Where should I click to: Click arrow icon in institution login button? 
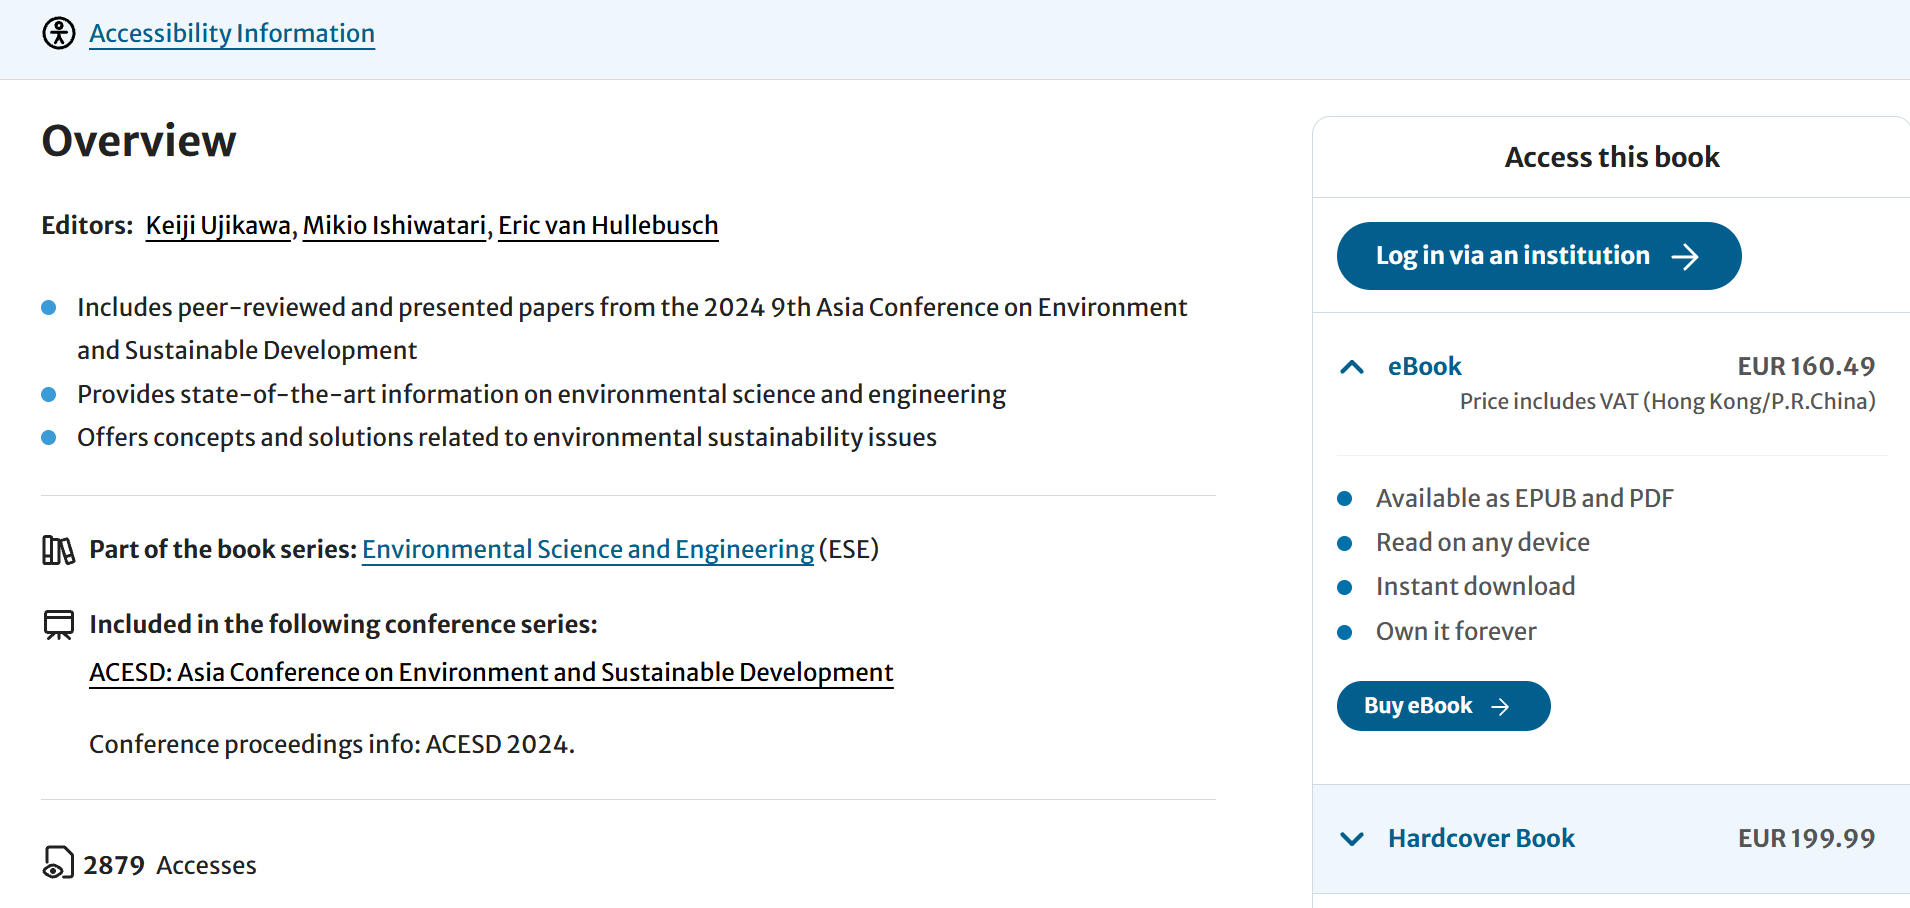coord(1685,257)
